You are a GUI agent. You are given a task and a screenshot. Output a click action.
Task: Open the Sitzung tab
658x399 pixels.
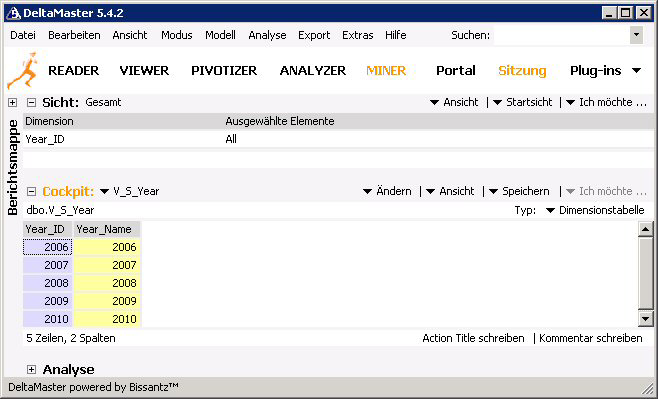pos(522,70)
